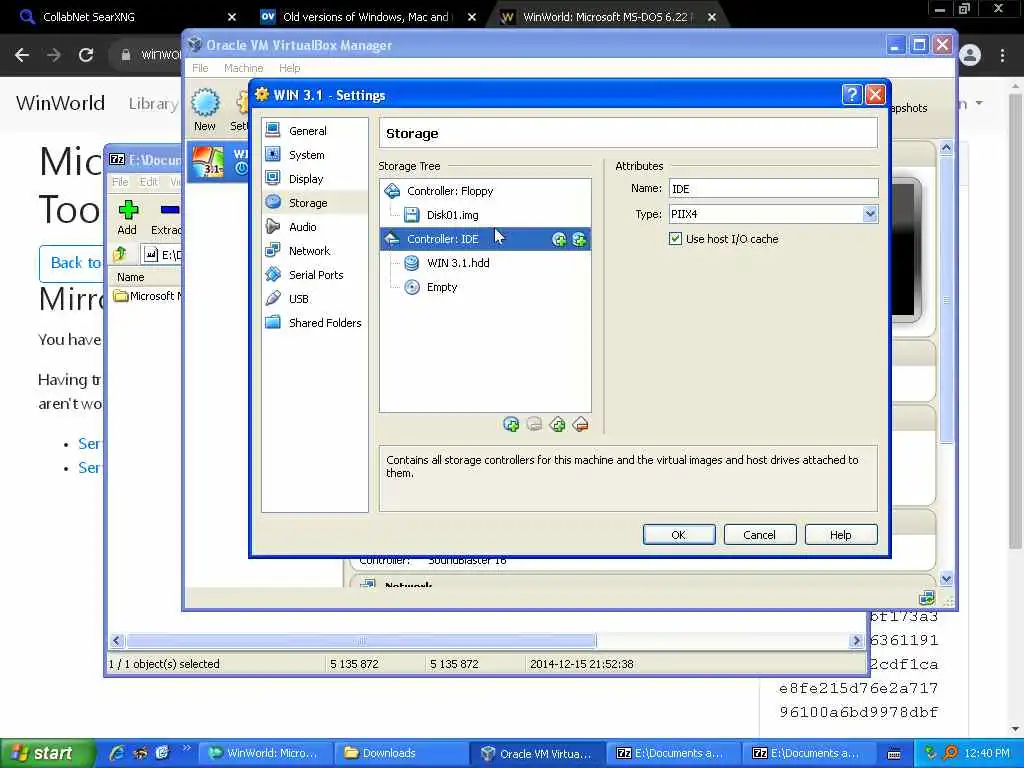Select WIN 3.1 VM icon in VirtualBox list
This screenshot has width=1024, height=768.
click(208, 161)
